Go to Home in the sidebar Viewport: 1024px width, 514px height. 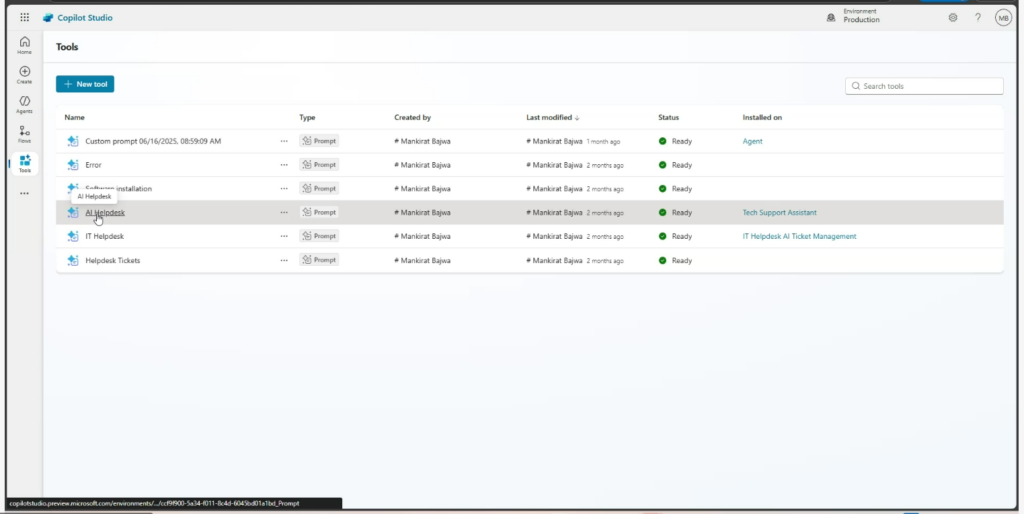24,45
